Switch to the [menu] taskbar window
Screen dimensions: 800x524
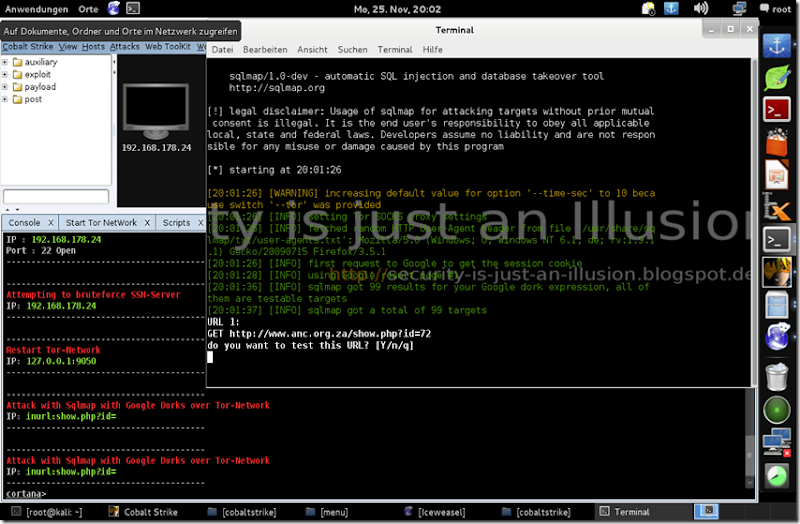pos(327,512)
